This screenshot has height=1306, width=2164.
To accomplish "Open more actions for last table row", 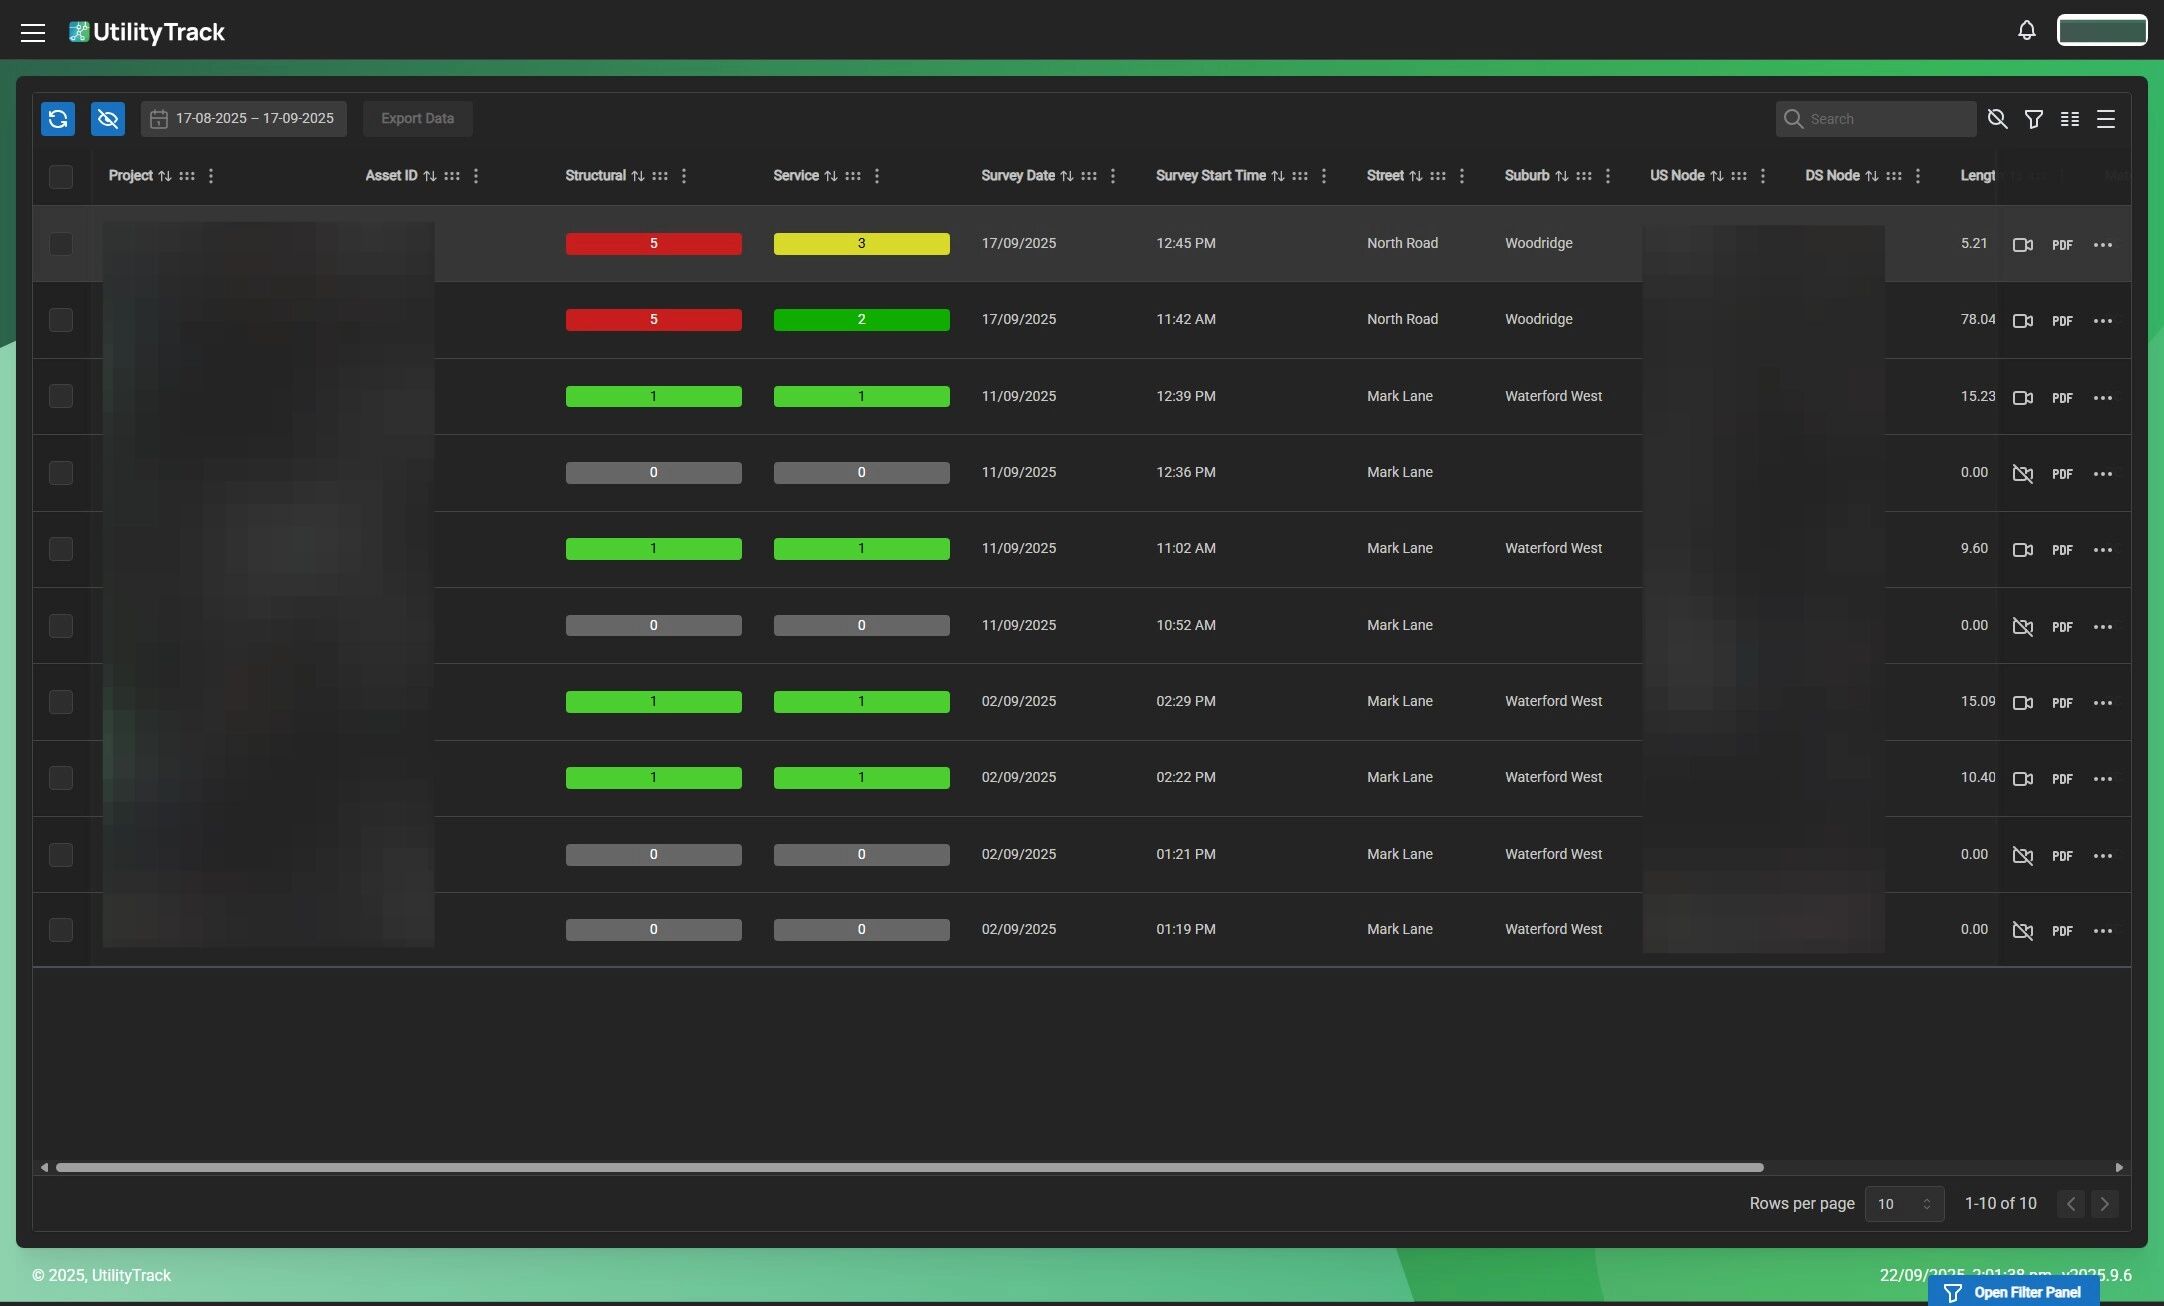I will coord(2102,931).
